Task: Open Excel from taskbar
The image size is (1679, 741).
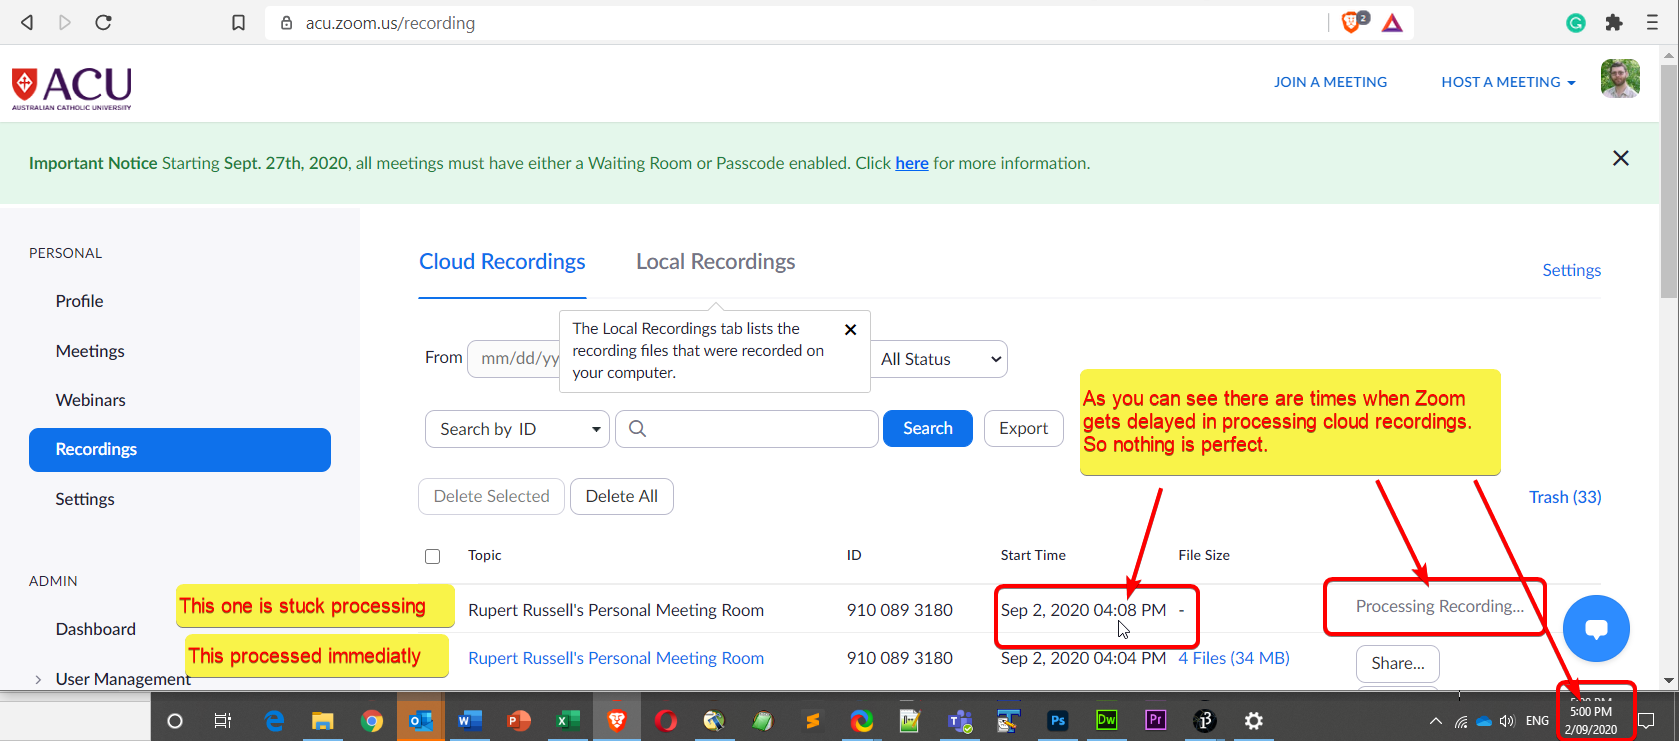Action: (x=568, y=720)
